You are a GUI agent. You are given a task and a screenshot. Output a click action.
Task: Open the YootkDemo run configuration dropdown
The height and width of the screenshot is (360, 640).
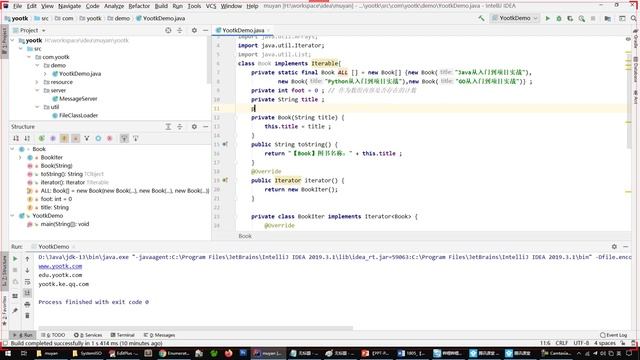[x=515, y=18]
